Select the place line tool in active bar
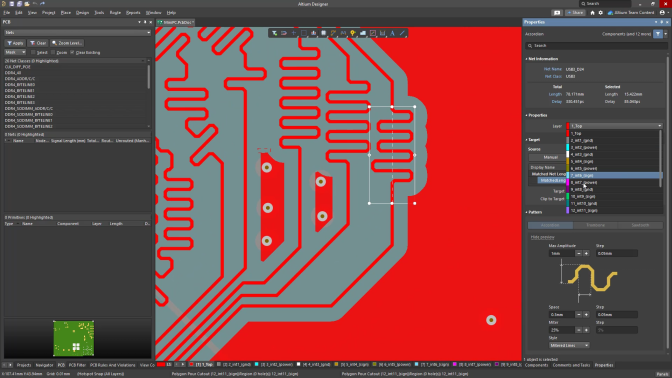Viewport: 672px width, 378px height. point(402,33)
